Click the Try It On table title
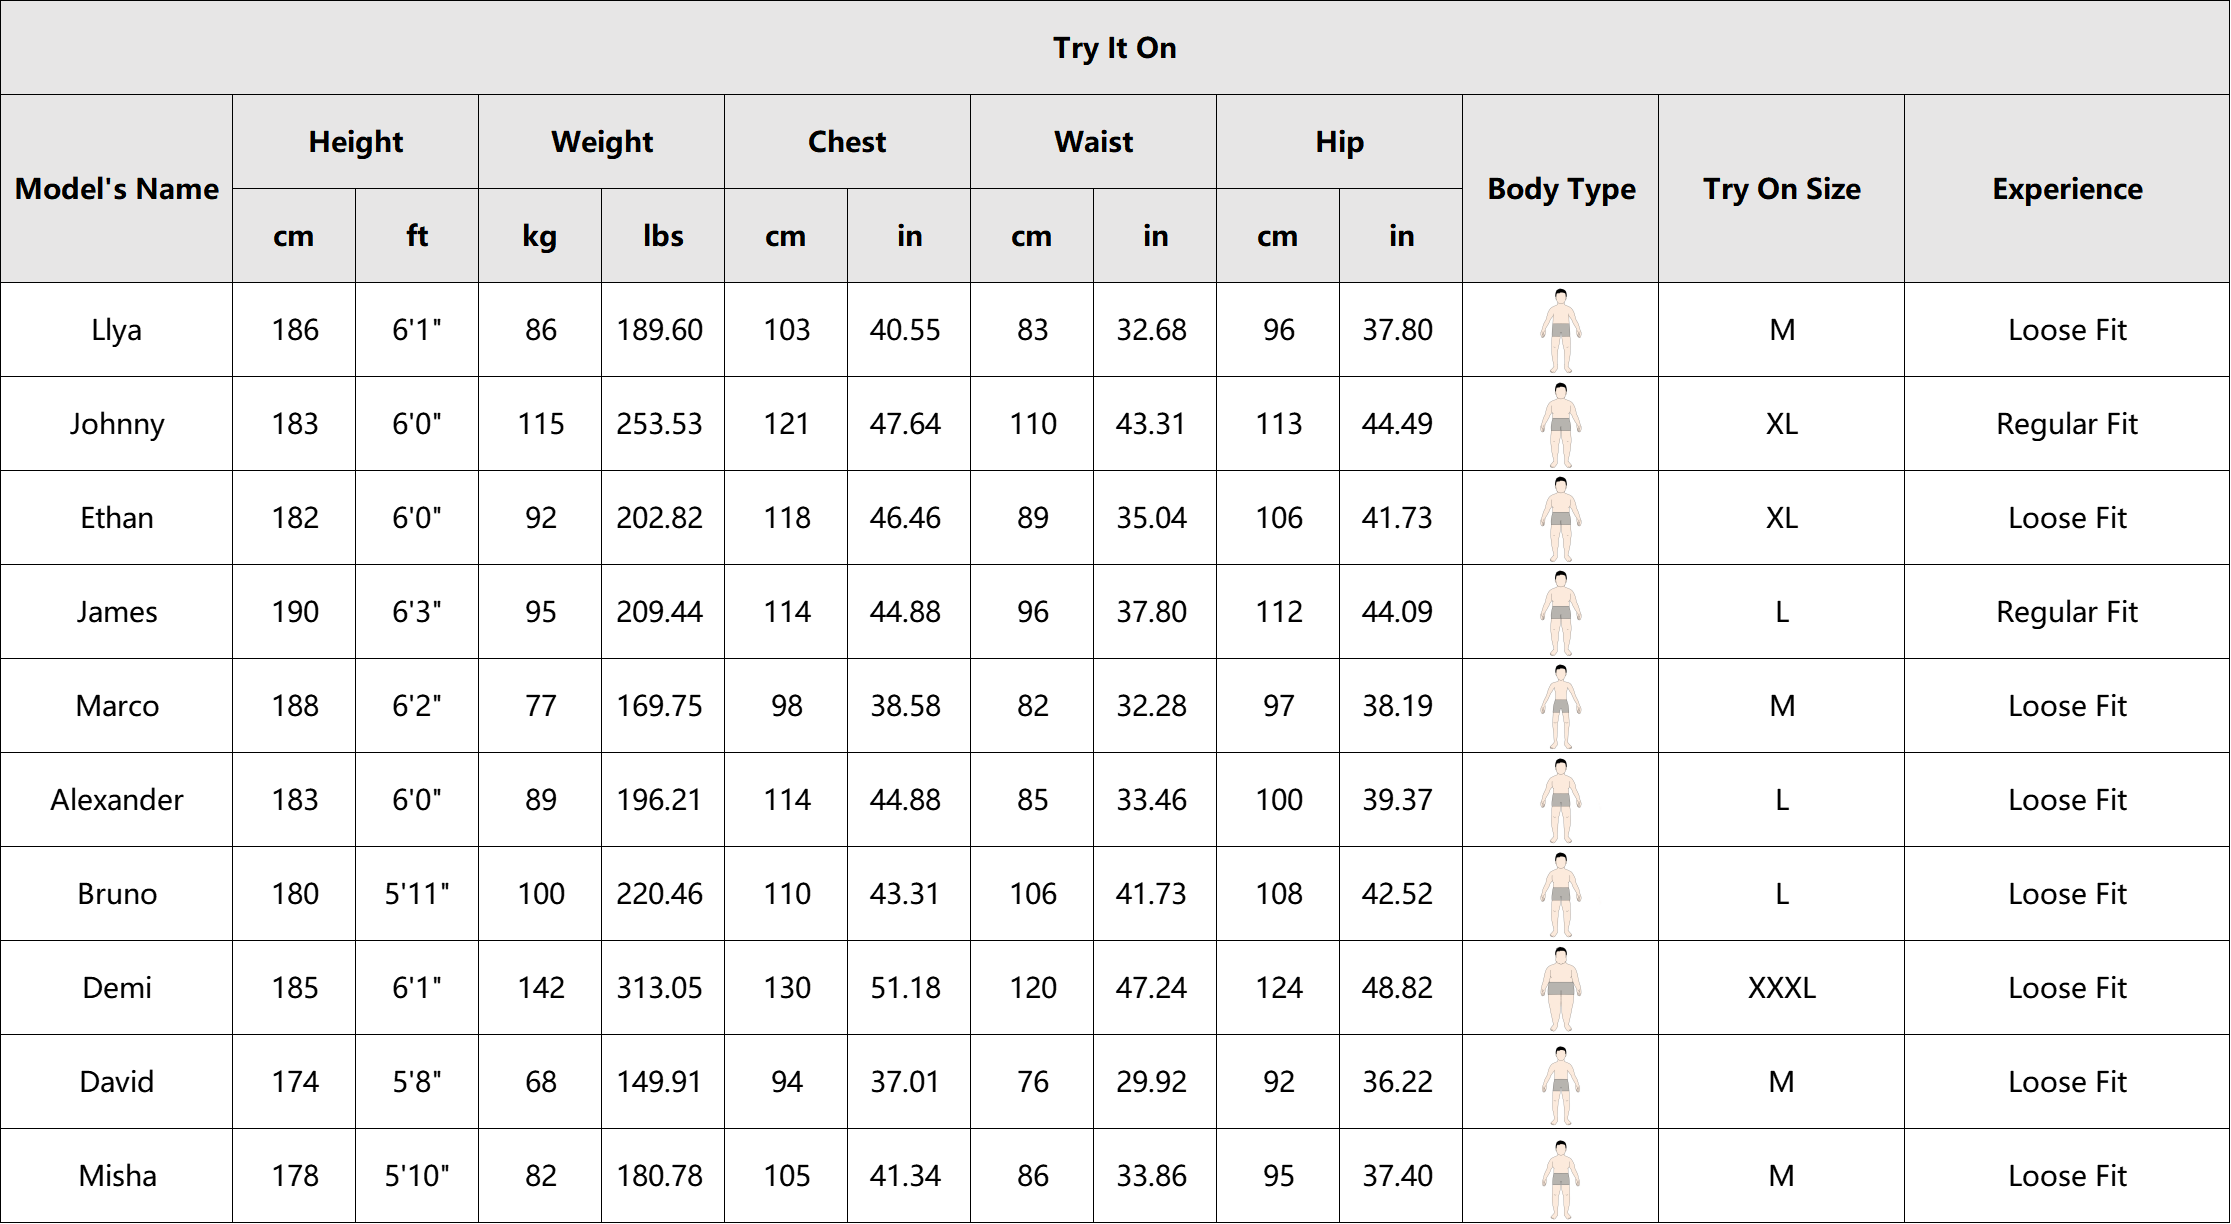This screenshot has height=1224, width=2231. click(1114, 48)
